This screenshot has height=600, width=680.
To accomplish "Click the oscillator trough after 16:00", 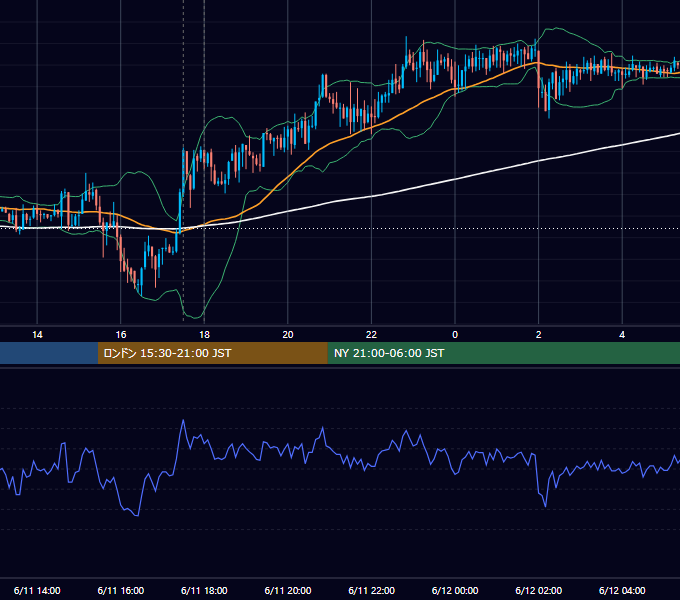I will point(137,515).
